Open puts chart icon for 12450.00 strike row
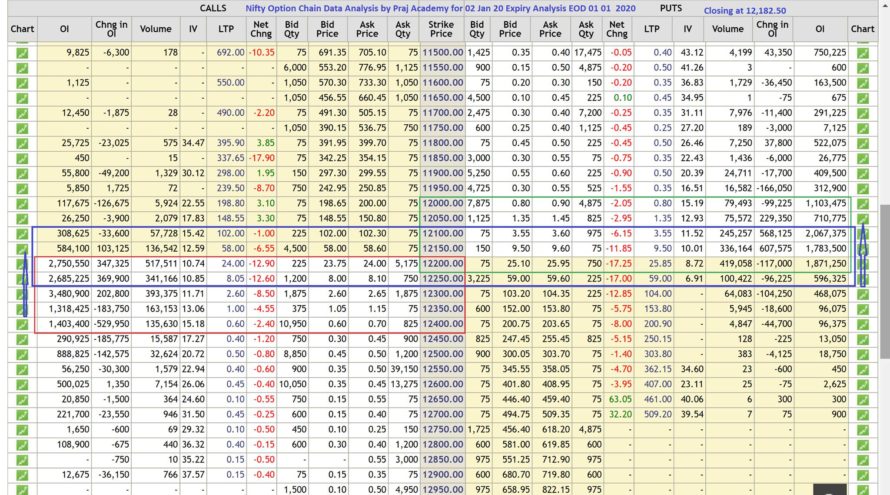 coord(863,339)
